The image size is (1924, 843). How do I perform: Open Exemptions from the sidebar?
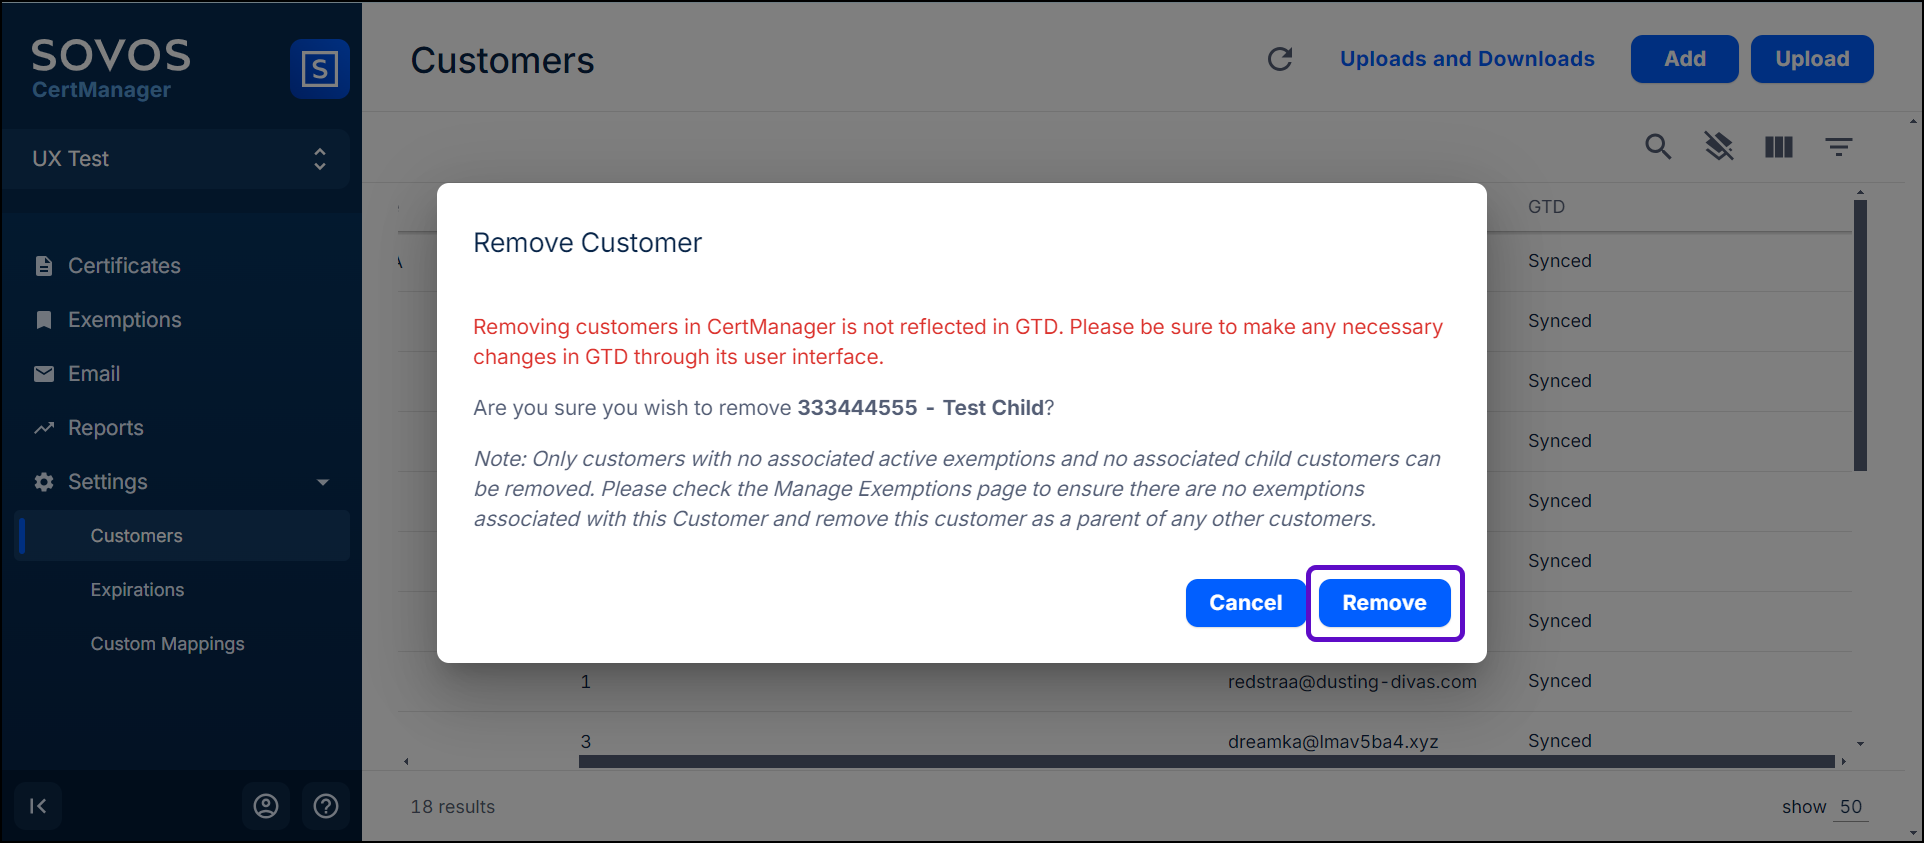coord(124,320)
